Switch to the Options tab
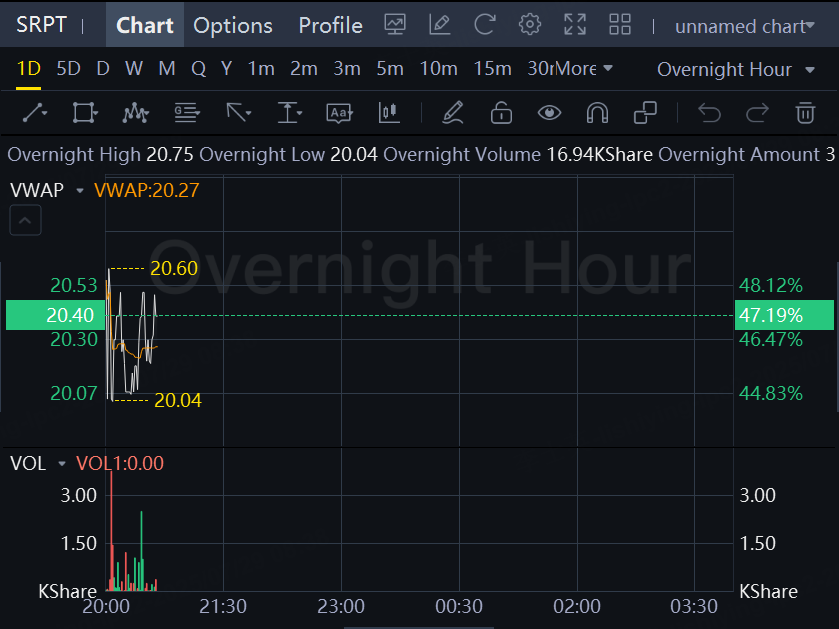The height and width of the screenshot is (629, 839). [233, 25]
